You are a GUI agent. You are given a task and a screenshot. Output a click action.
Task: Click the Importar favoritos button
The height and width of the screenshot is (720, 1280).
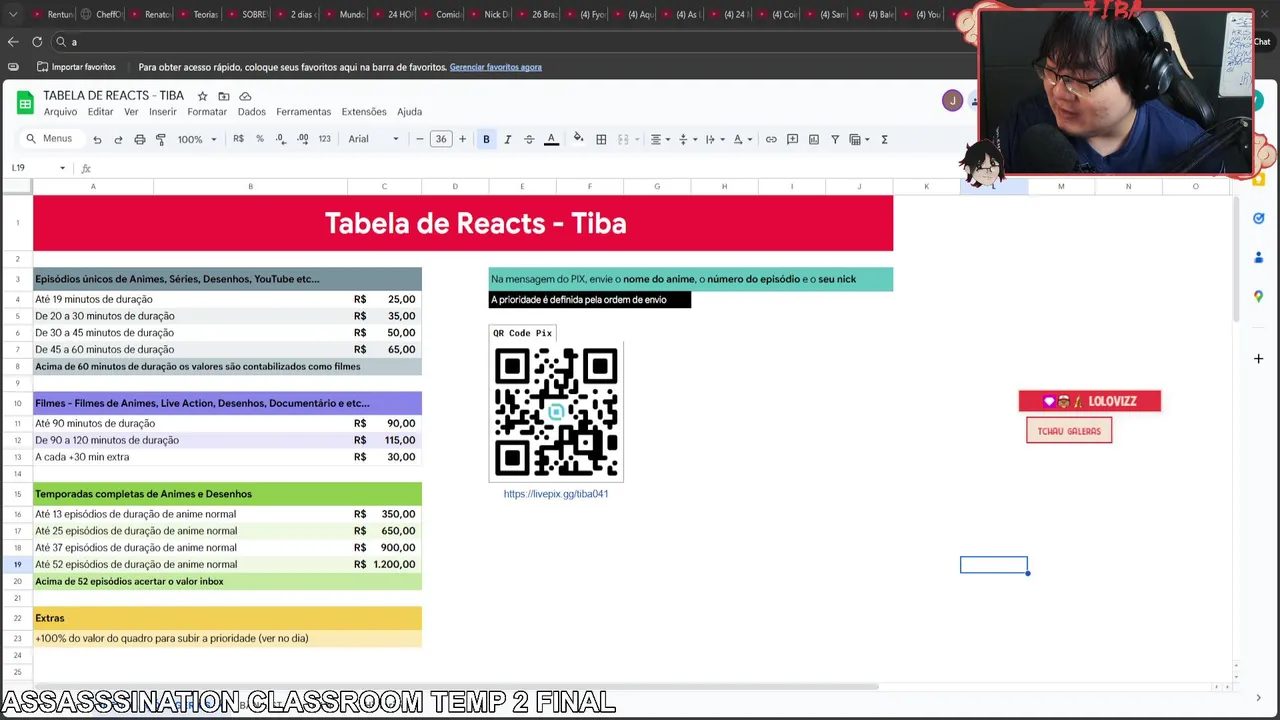click(76, 67)
